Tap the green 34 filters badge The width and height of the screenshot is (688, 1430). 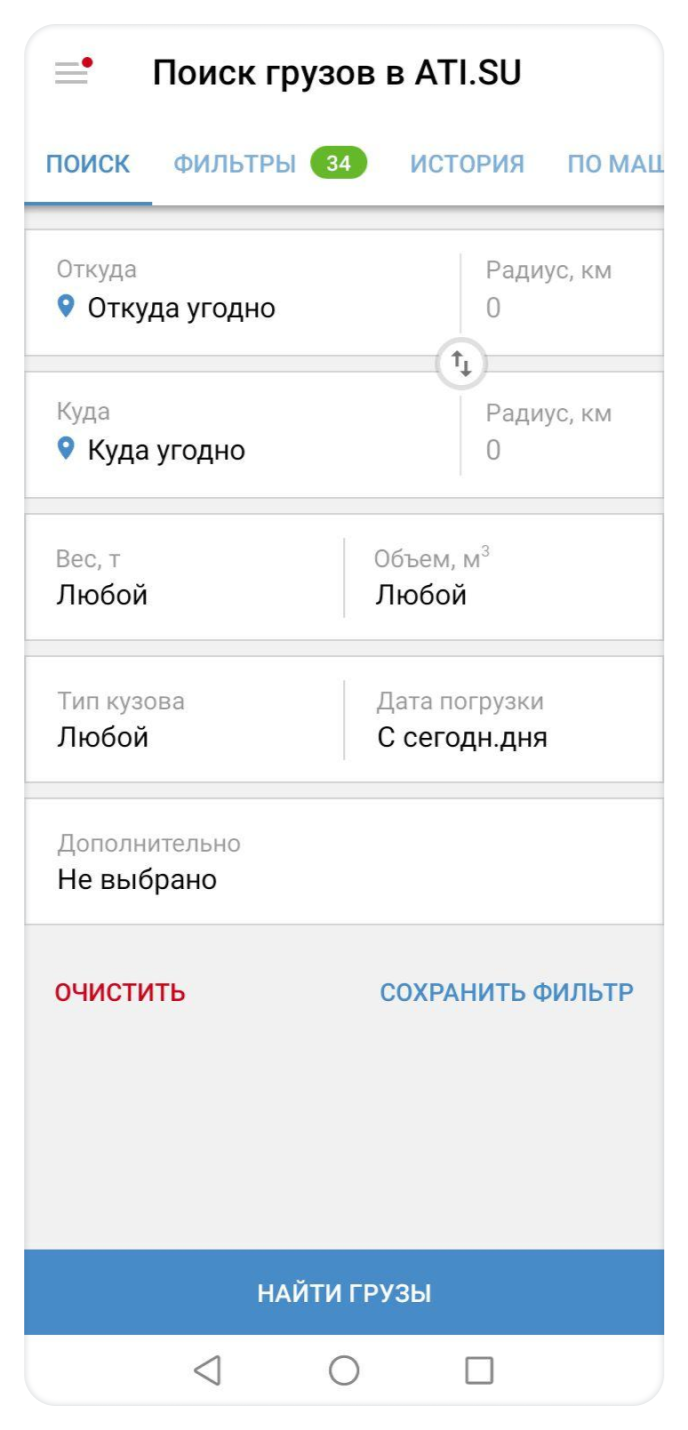pos(338,163)
